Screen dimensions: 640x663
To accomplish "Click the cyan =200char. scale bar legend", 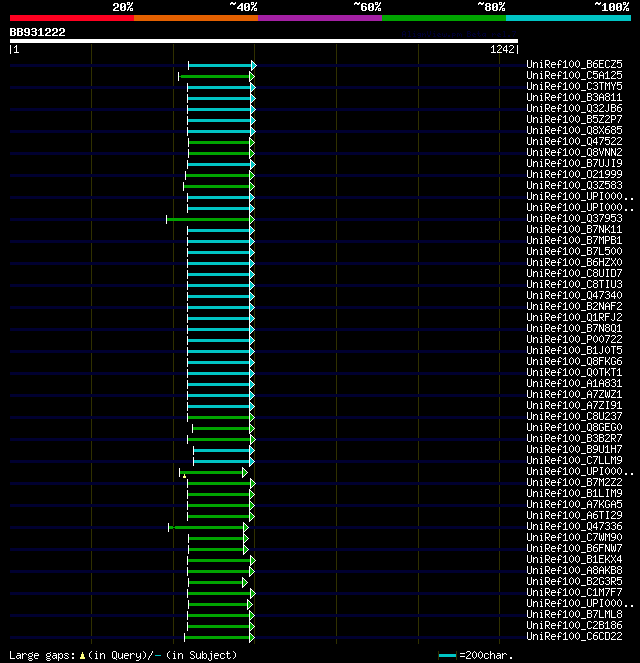I will [448, 655].
